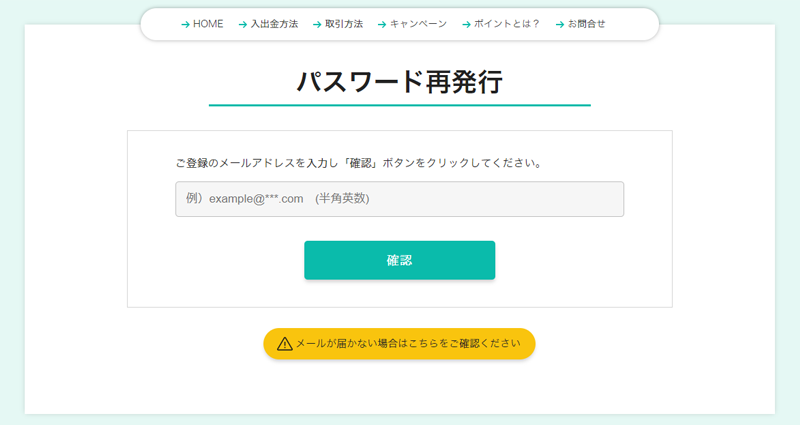The height and width of the screenshot is (425, 800).
Task: Focus the email address input field
Action: pyautogui.click(x=399, y=199)
